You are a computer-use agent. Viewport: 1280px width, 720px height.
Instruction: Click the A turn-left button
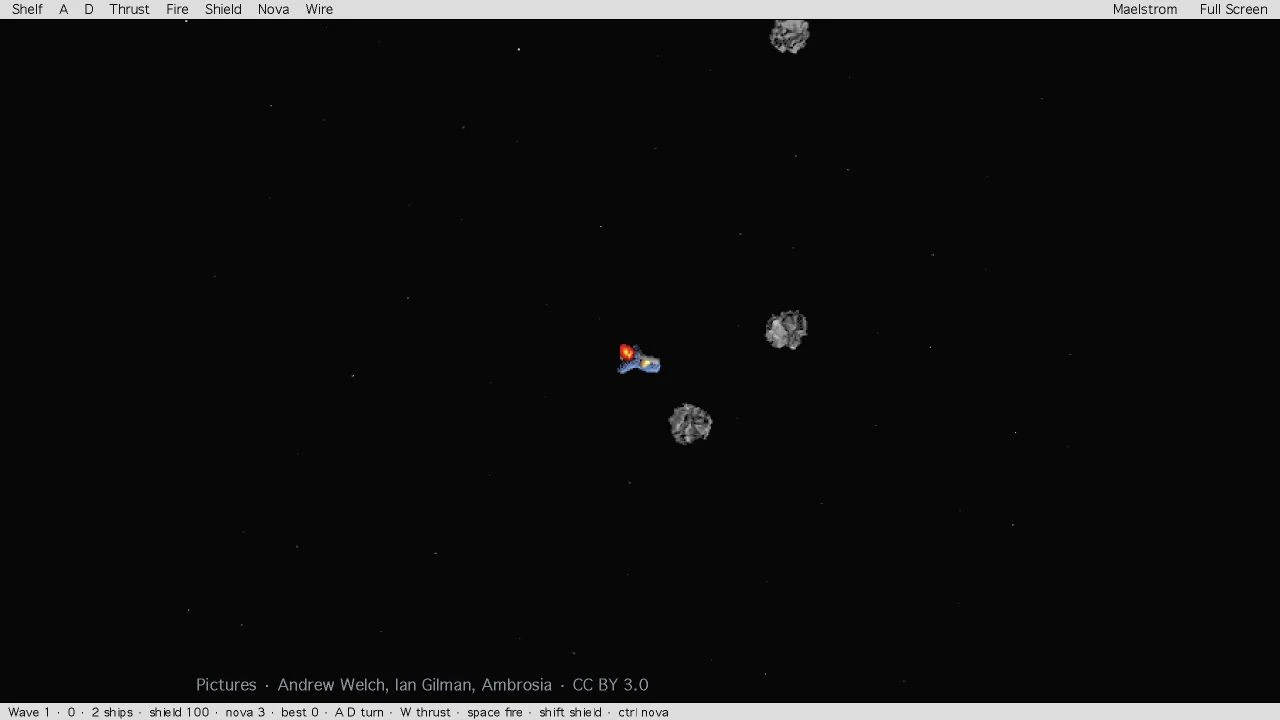pos(64,9)
